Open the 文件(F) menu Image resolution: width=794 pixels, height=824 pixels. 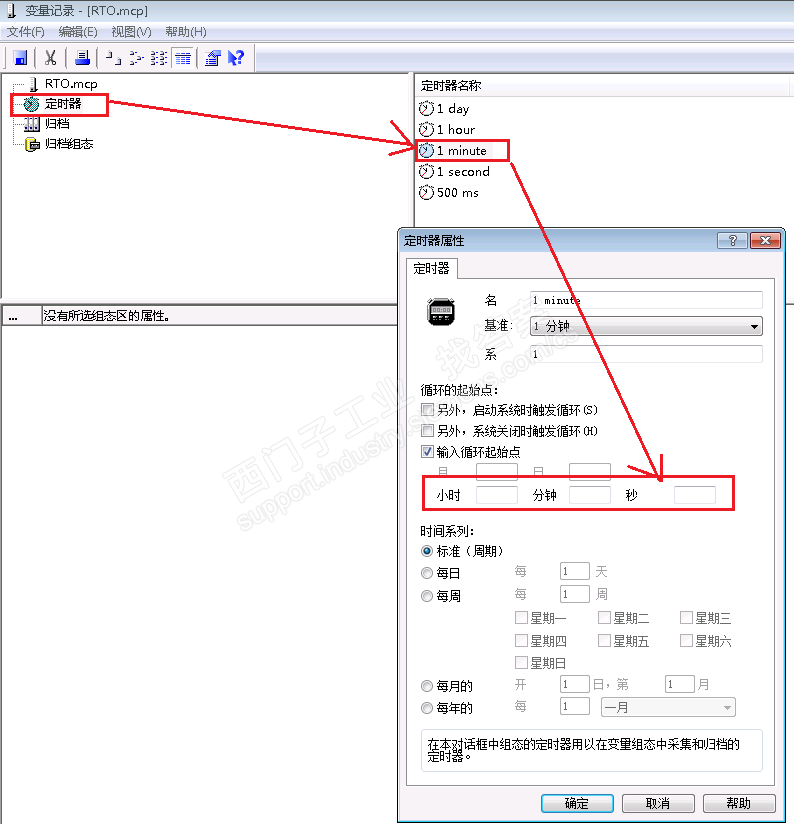tap(25, 32)
